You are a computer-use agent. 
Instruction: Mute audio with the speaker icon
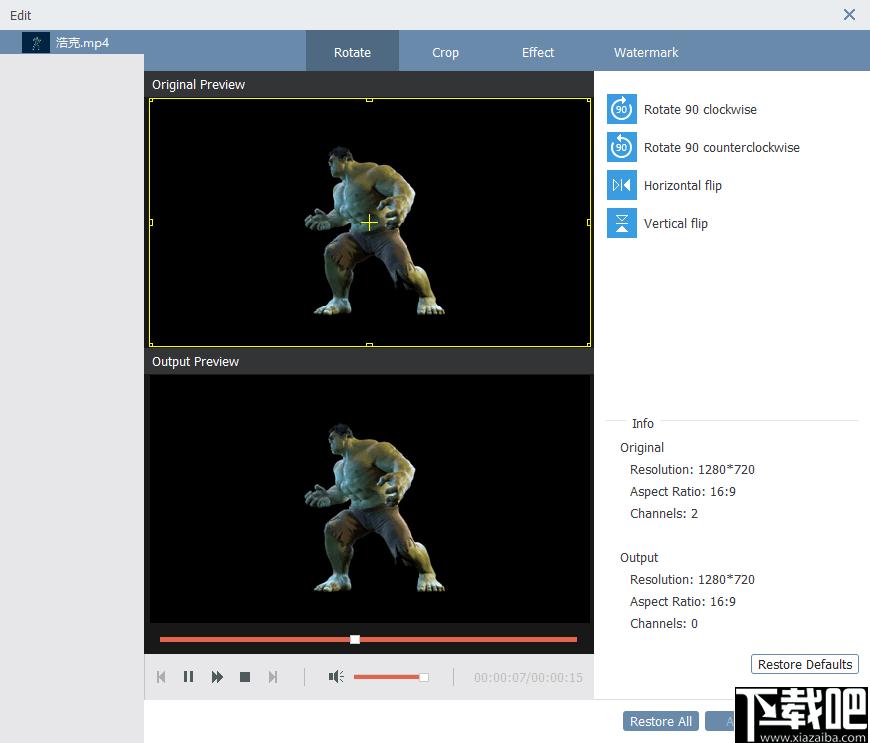[336, 676]
